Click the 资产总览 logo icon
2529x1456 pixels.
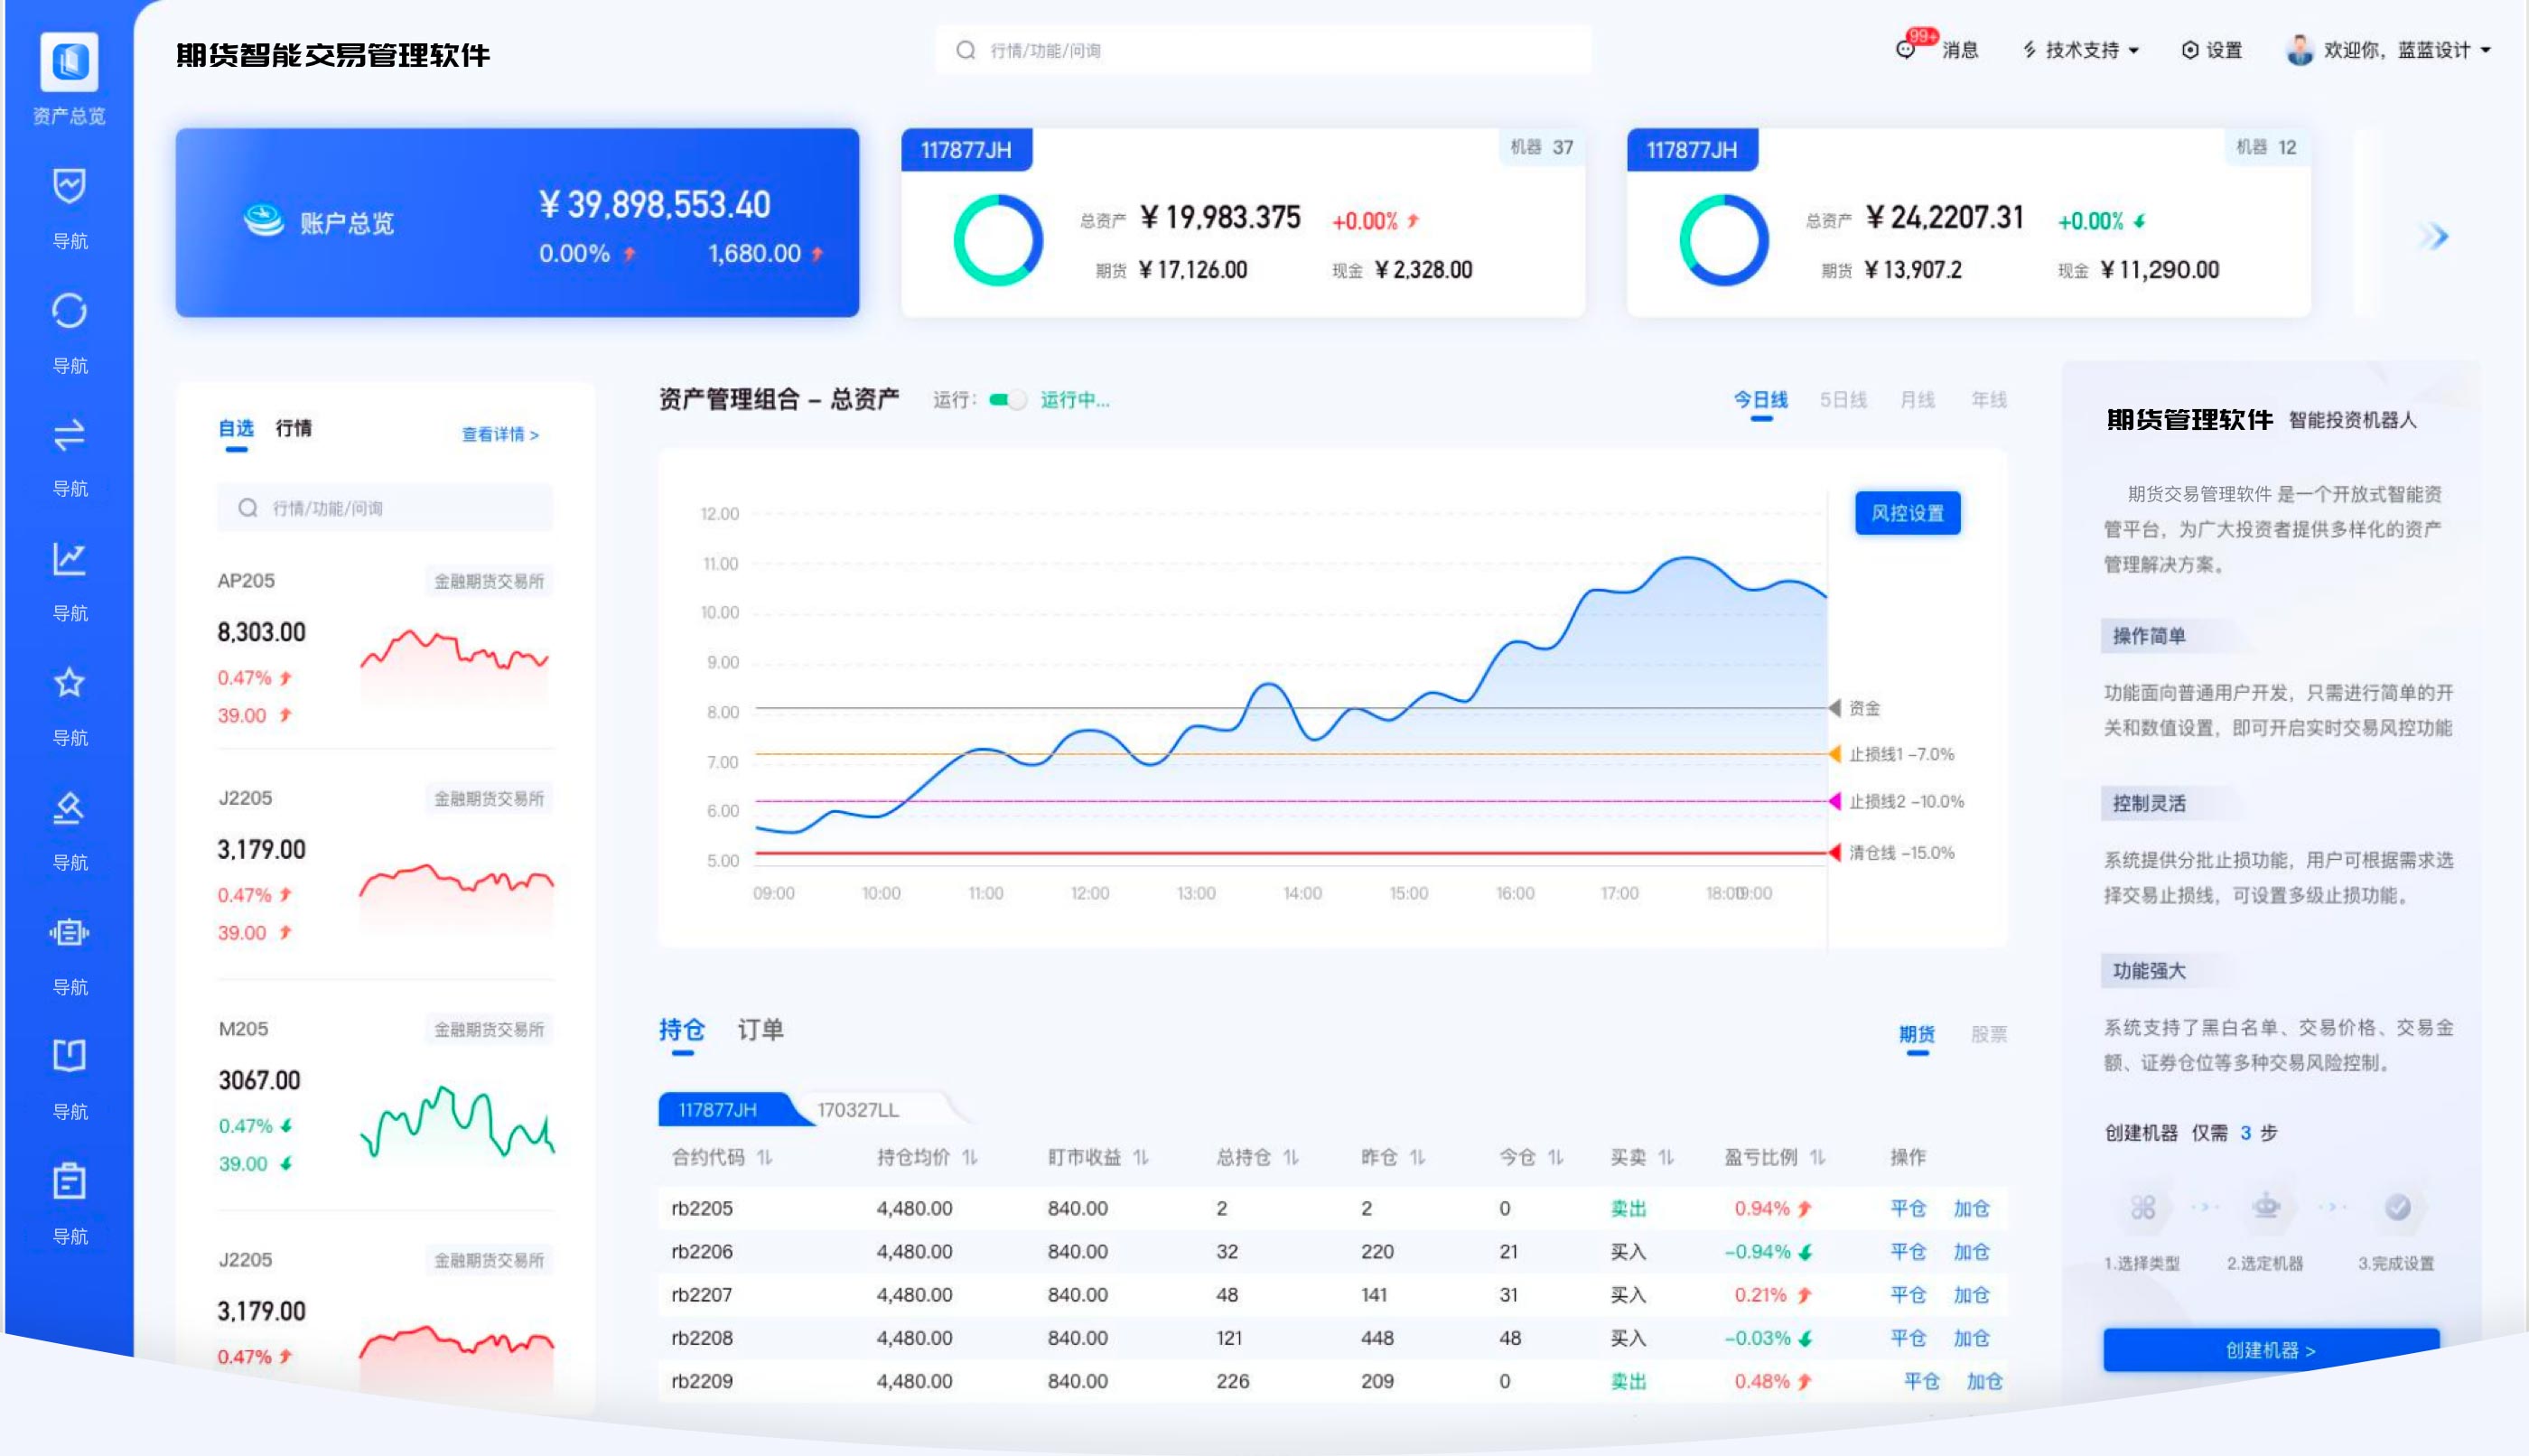(x=69, y=61)
